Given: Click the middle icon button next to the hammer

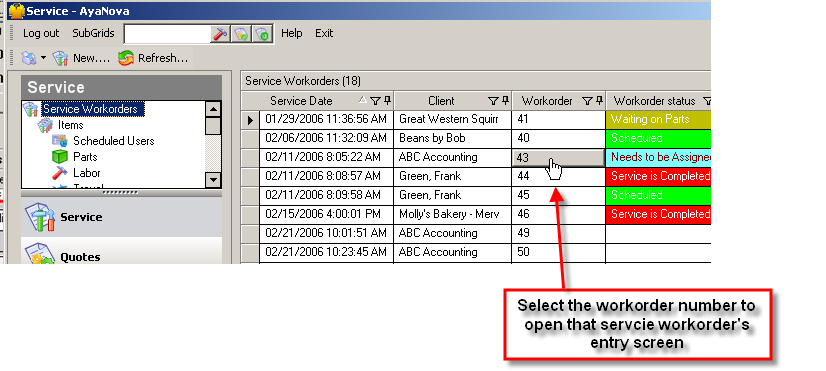Looking at the screenshot, I should [x=241, y=34].
